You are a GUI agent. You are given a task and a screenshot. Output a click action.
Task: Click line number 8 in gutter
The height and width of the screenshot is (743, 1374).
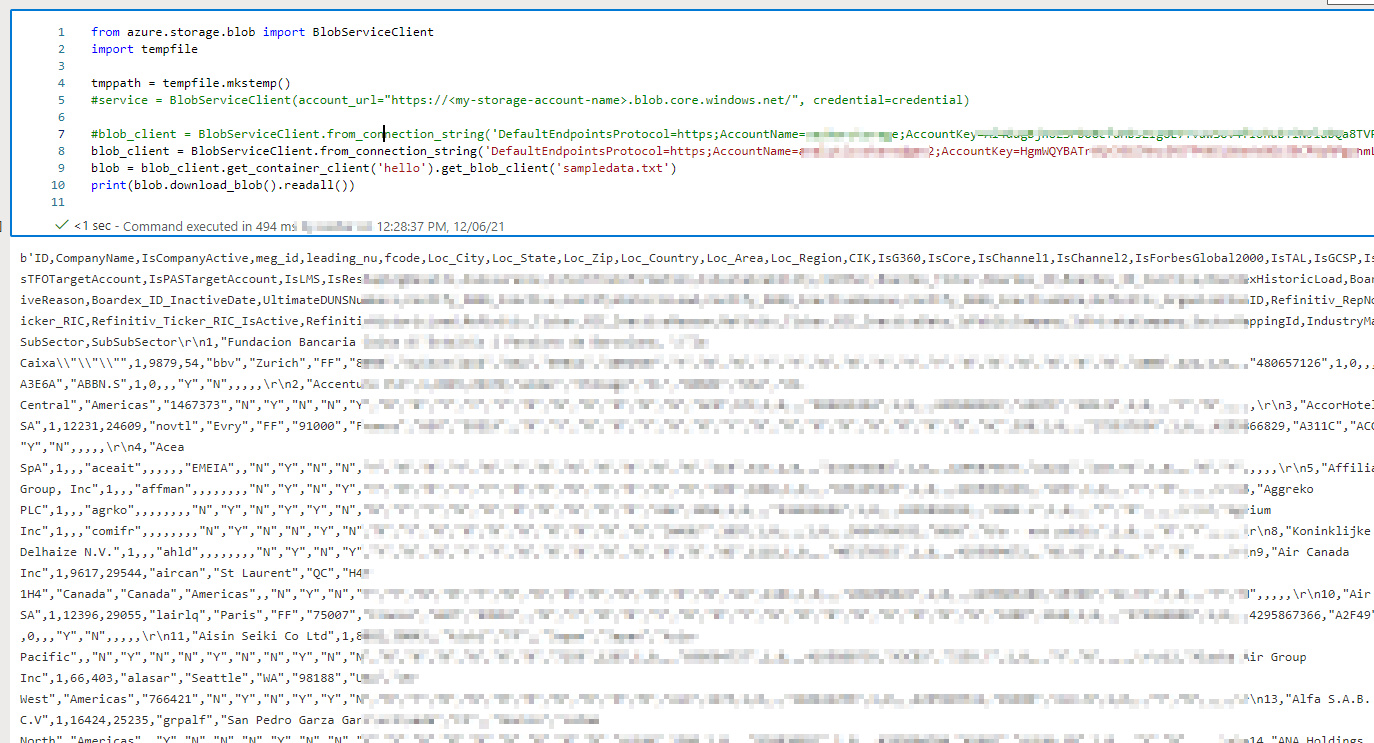point(62,151)
